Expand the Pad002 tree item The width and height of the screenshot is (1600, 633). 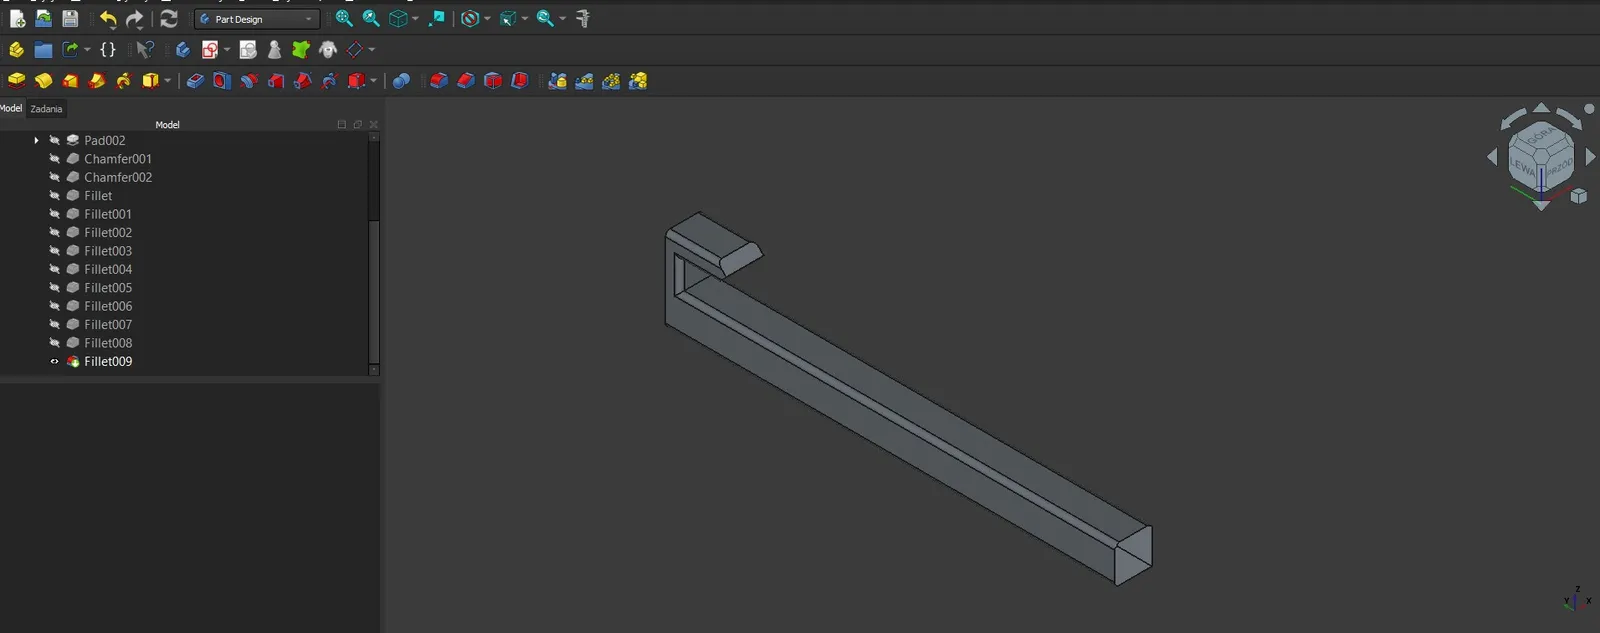pos(37,141)
